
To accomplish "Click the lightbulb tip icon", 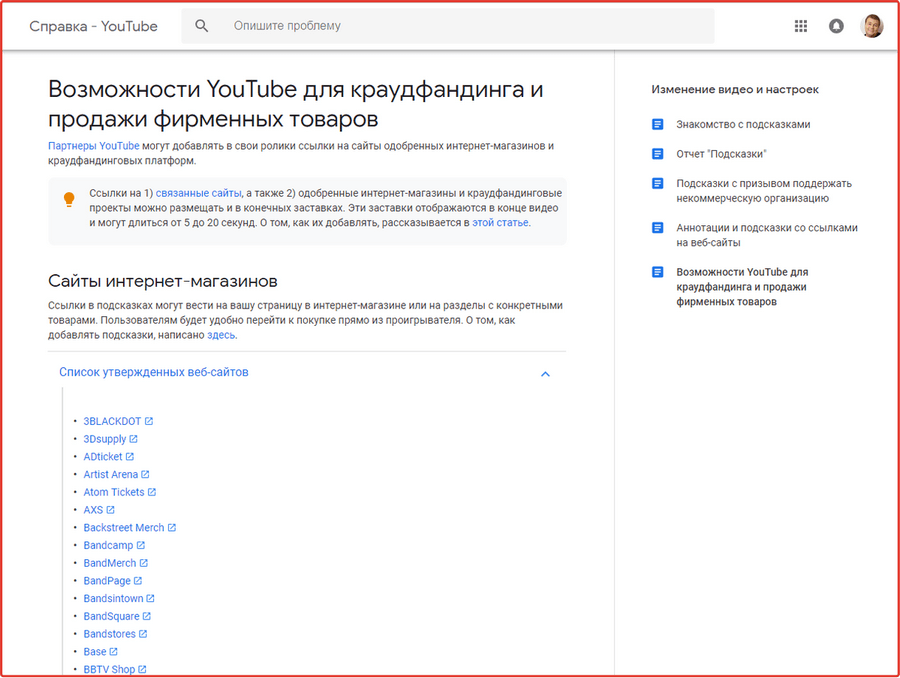I will coord(69,199).
